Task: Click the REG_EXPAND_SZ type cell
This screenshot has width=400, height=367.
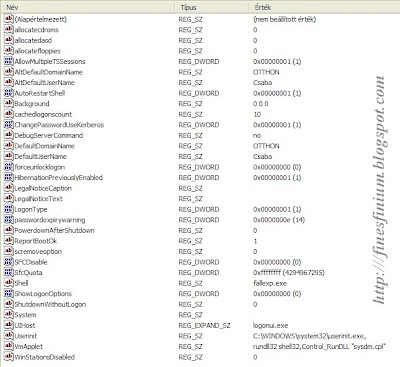Action: pos(204,325)
